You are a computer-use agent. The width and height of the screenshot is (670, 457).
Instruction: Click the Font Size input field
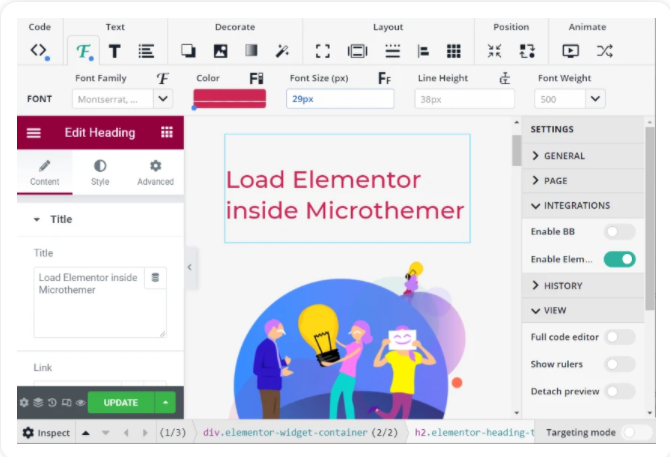[339, 98]
